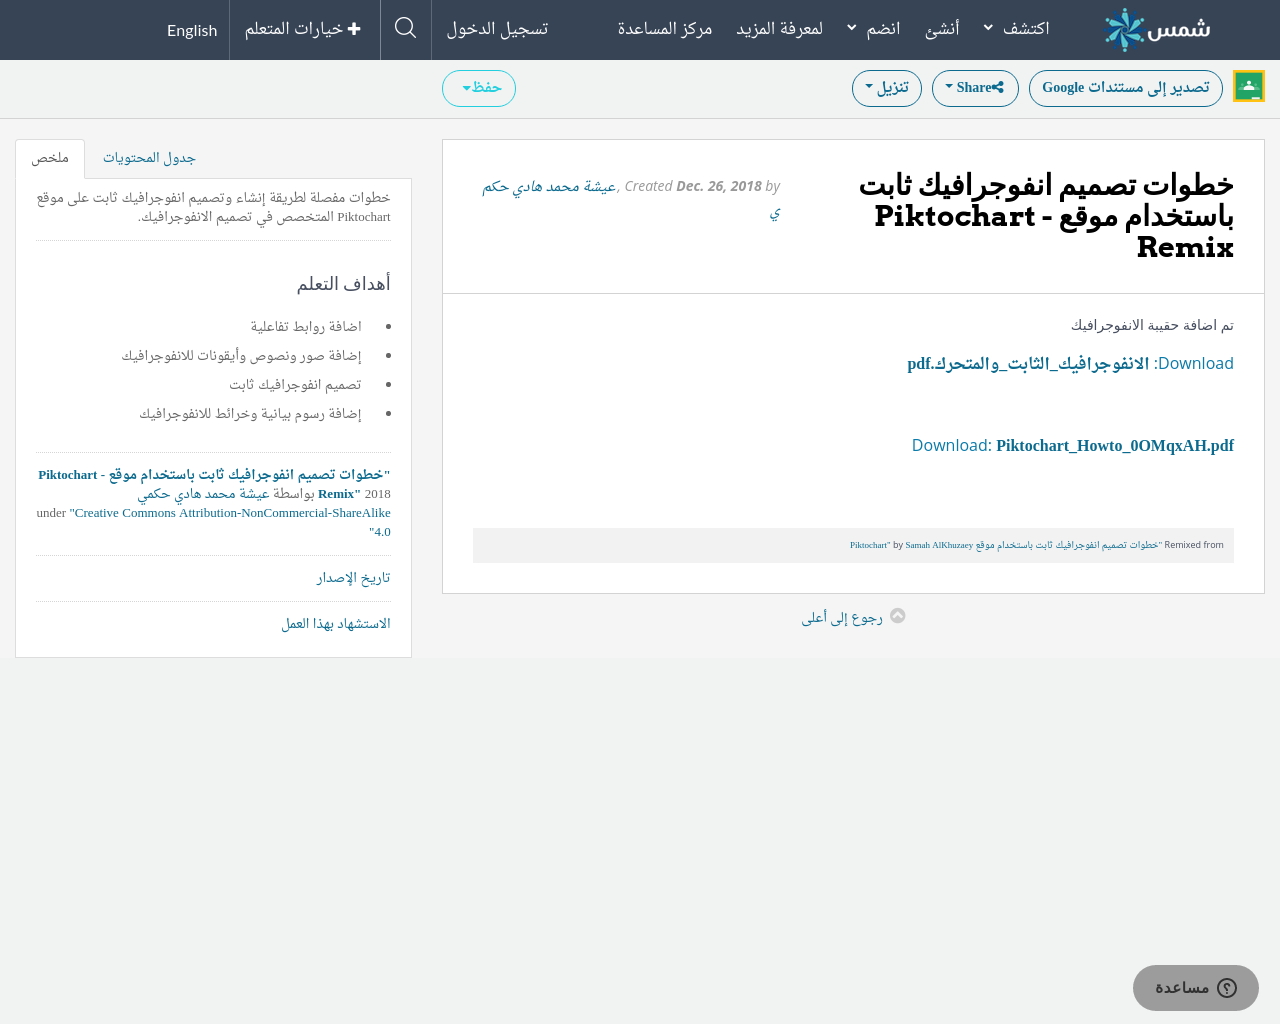The image size is (1280, 1024).
Task: Download Piktochart_Howto_0OMqxAH.pdf file
Action: coord(1114,446)
